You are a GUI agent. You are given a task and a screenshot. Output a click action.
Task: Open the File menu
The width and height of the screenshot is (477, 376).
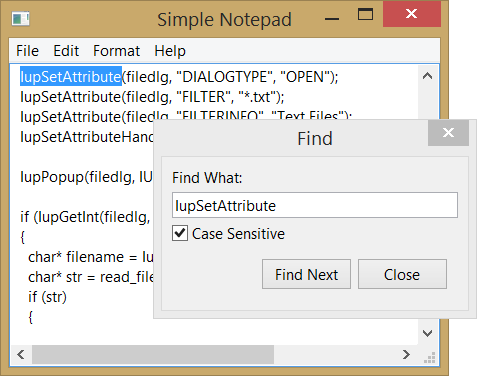click(27, 51)
